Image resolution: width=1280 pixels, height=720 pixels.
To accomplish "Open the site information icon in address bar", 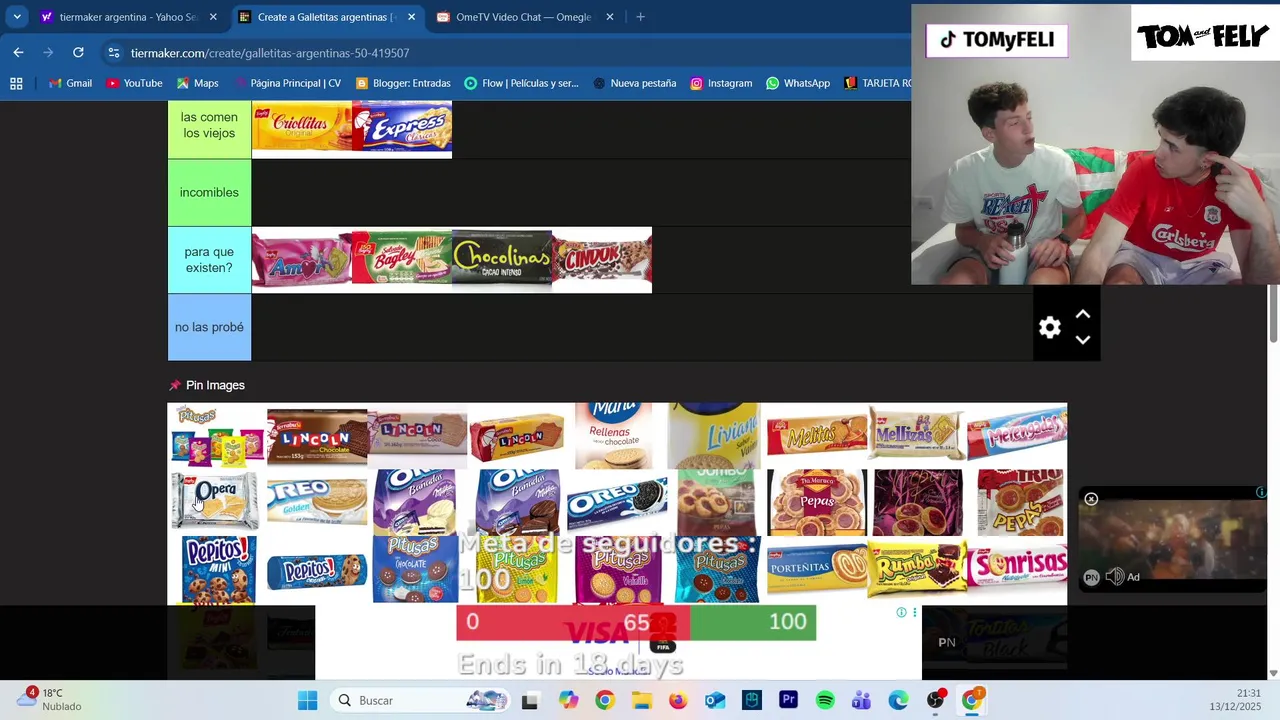I will pos(114,53).
